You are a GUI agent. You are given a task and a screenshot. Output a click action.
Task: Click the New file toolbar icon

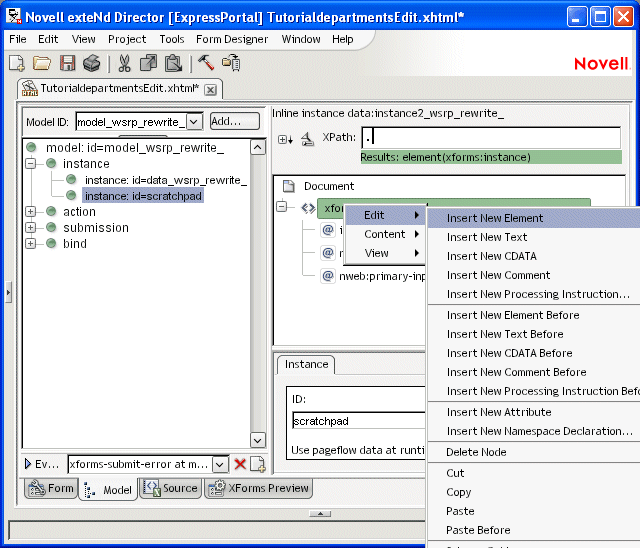[17, 63]
